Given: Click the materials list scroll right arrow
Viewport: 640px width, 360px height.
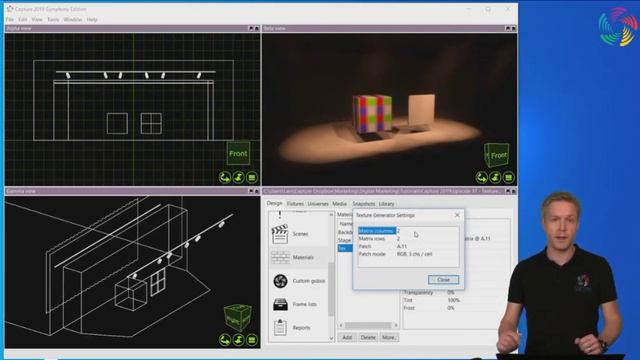Looking at the screenshot, I should click(396, 325).
